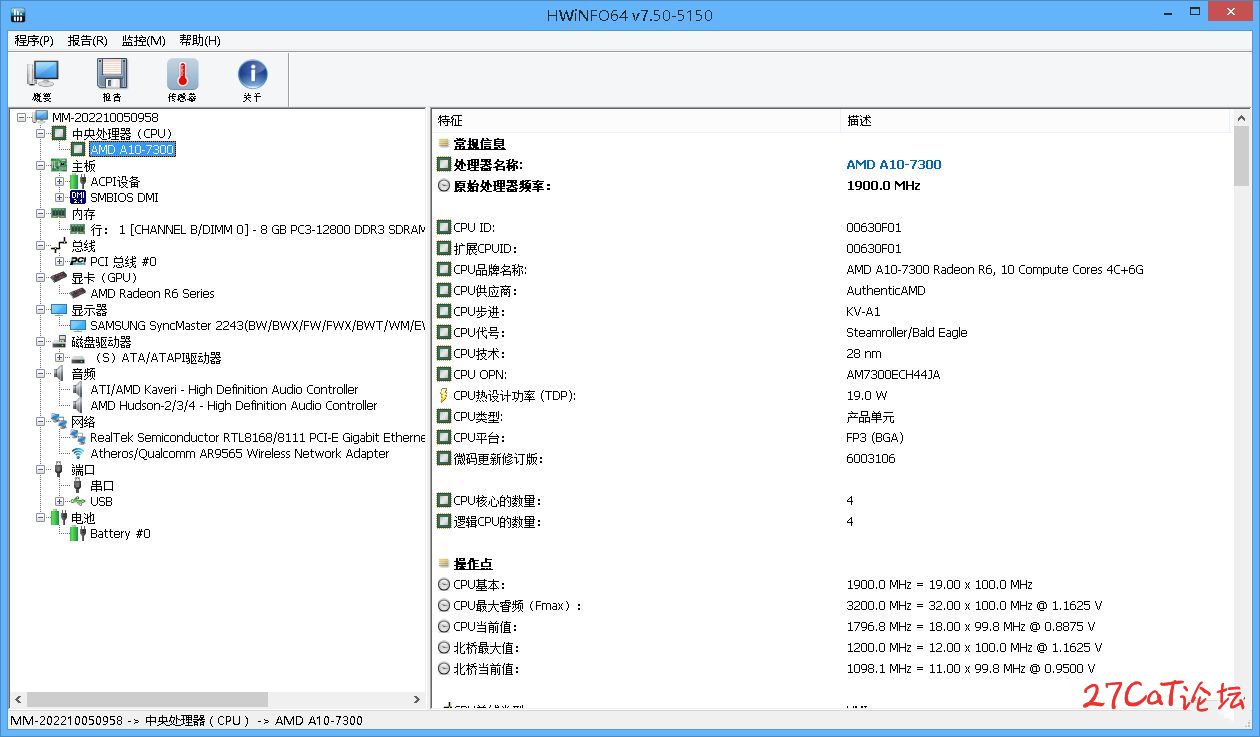The image size is (1260, 737).
Task: Collapse the 显卡（GPU）tree node
Action: (x=41, y=277)
